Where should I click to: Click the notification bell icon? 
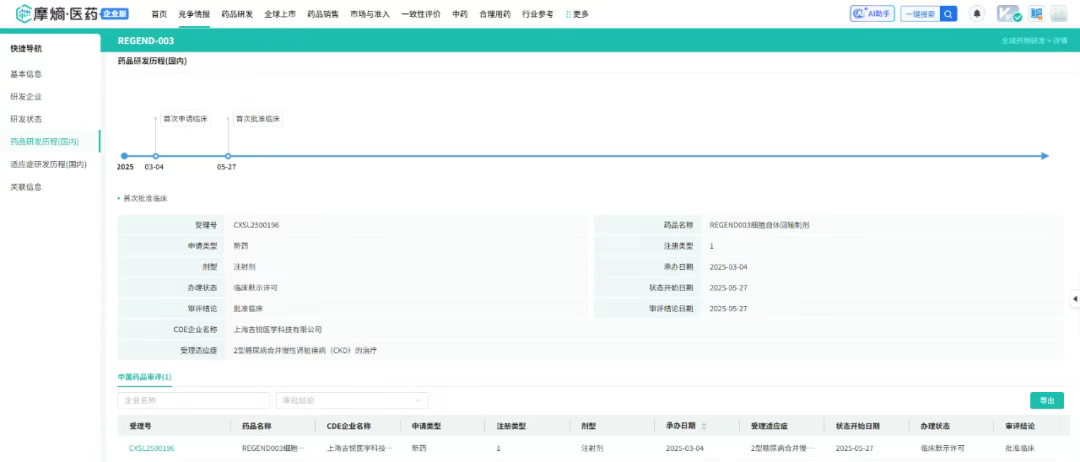(977, 14)
